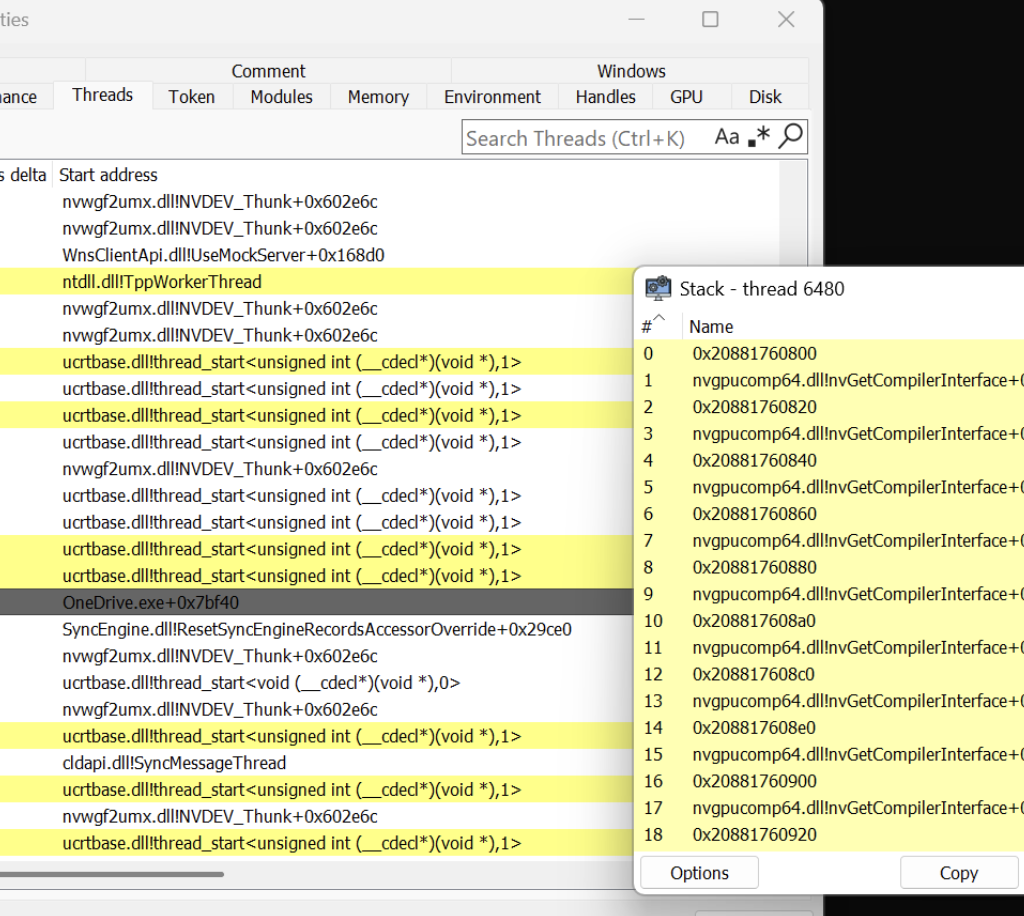Select the ntdll.dll!TppWorkerThread row
Image resolution: width=1024 pixels, height=916 pixels.
[161, 282]
